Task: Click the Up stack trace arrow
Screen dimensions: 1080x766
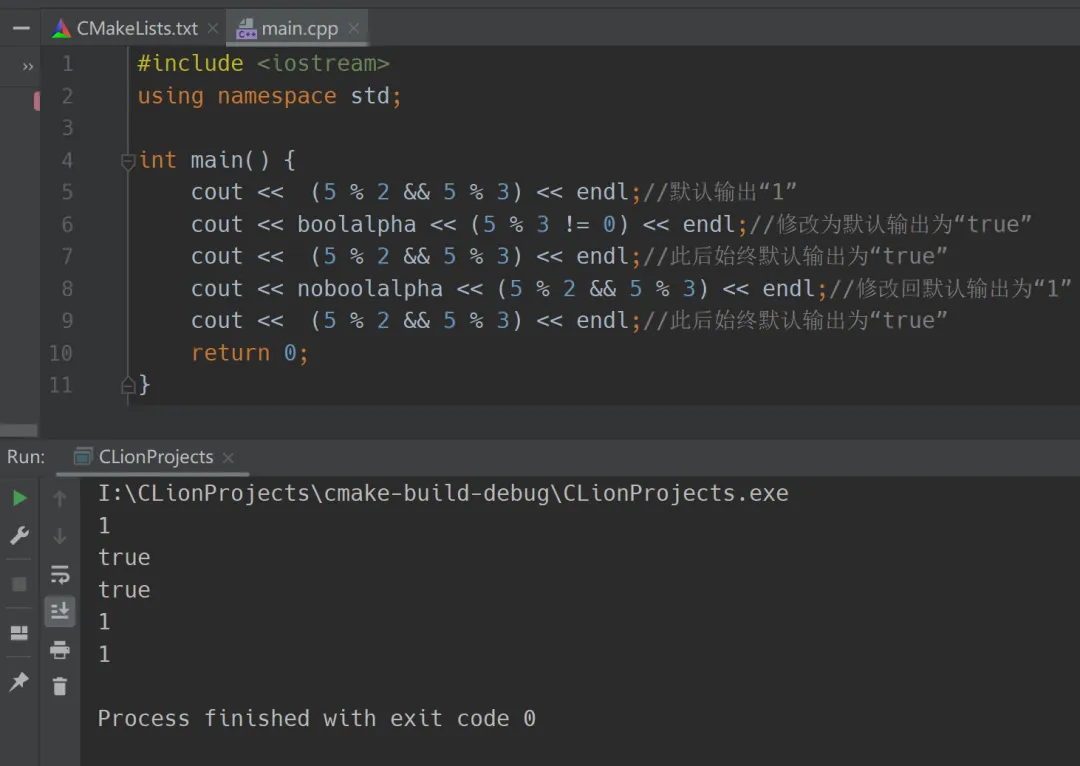Action: pyautogui.click(x=60, y=498)
